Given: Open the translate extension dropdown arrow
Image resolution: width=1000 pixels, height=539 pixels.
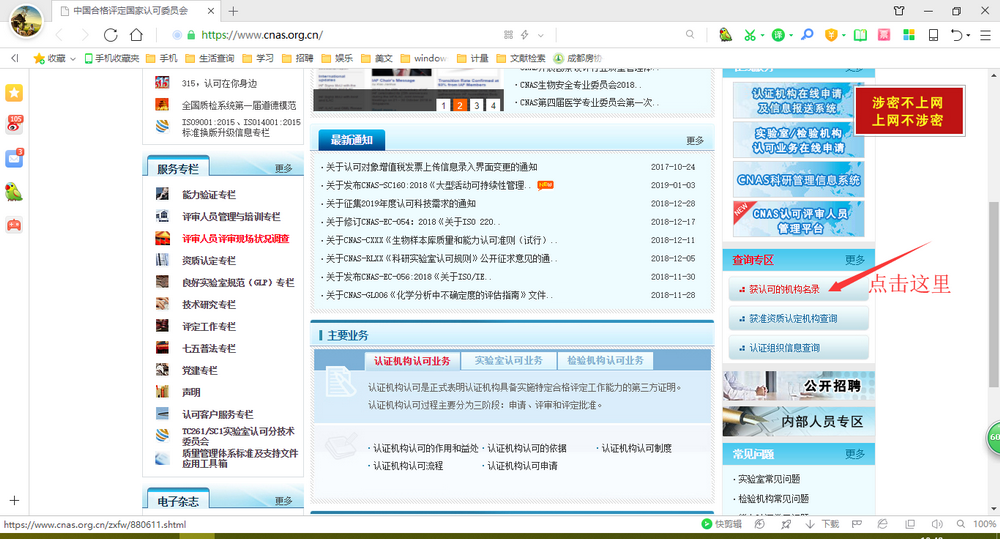Looking at the screenshot, I should [791, 36].
